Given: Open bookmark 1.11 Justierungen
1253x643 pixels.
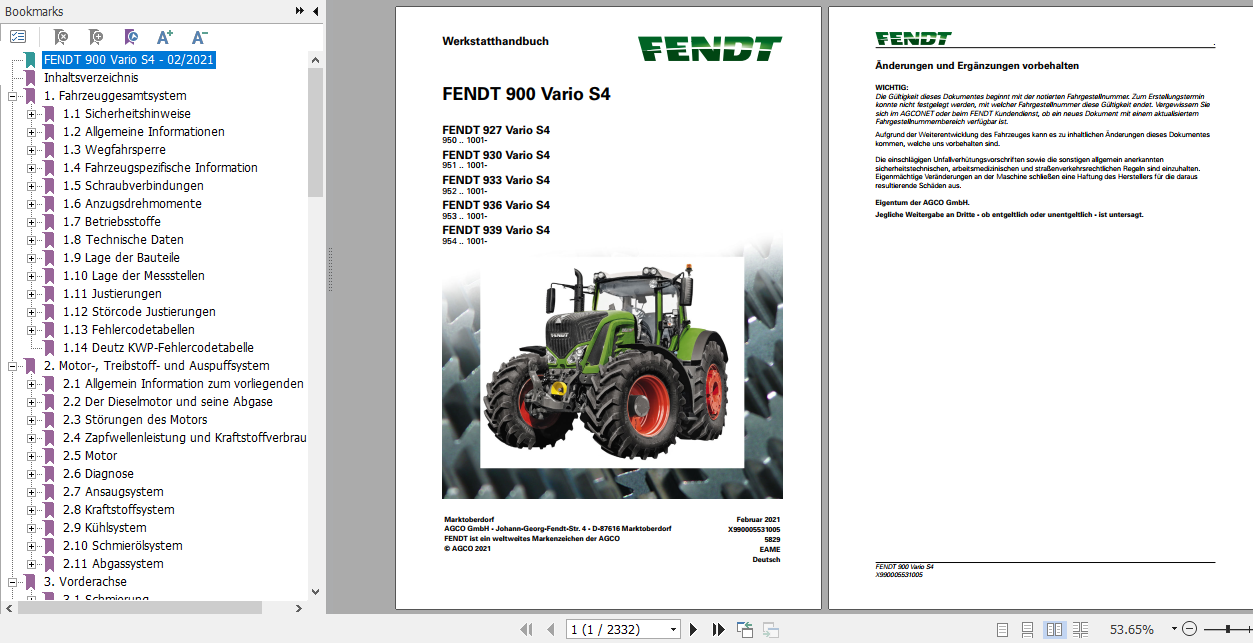Looking at the screenshot, I should (x=112, y=294).
